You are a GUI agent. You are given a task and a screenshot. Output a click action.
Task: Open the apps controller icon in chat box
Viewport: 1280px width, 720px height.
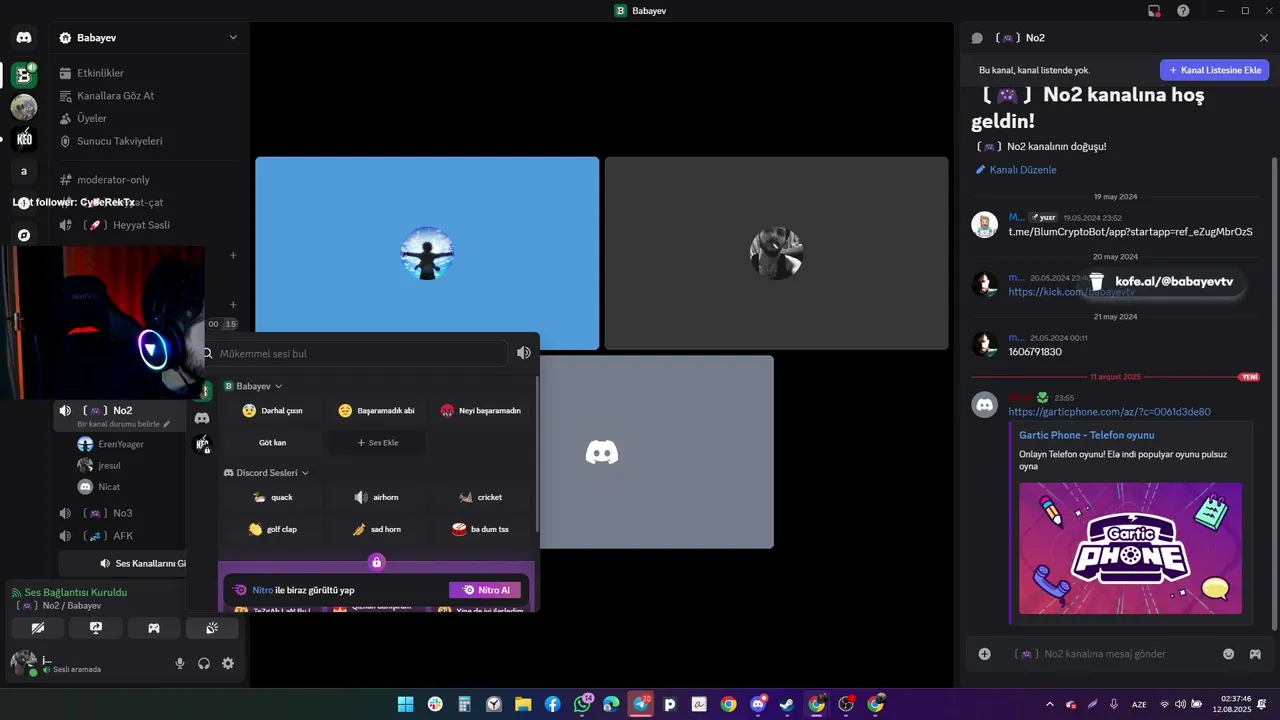(x=1255, y=654)
